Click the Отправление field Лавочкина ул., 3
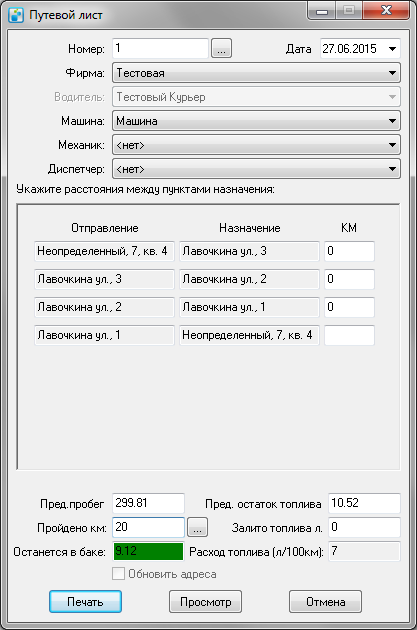The height and width of the screenshot is (630, 417). coord(104,279)
